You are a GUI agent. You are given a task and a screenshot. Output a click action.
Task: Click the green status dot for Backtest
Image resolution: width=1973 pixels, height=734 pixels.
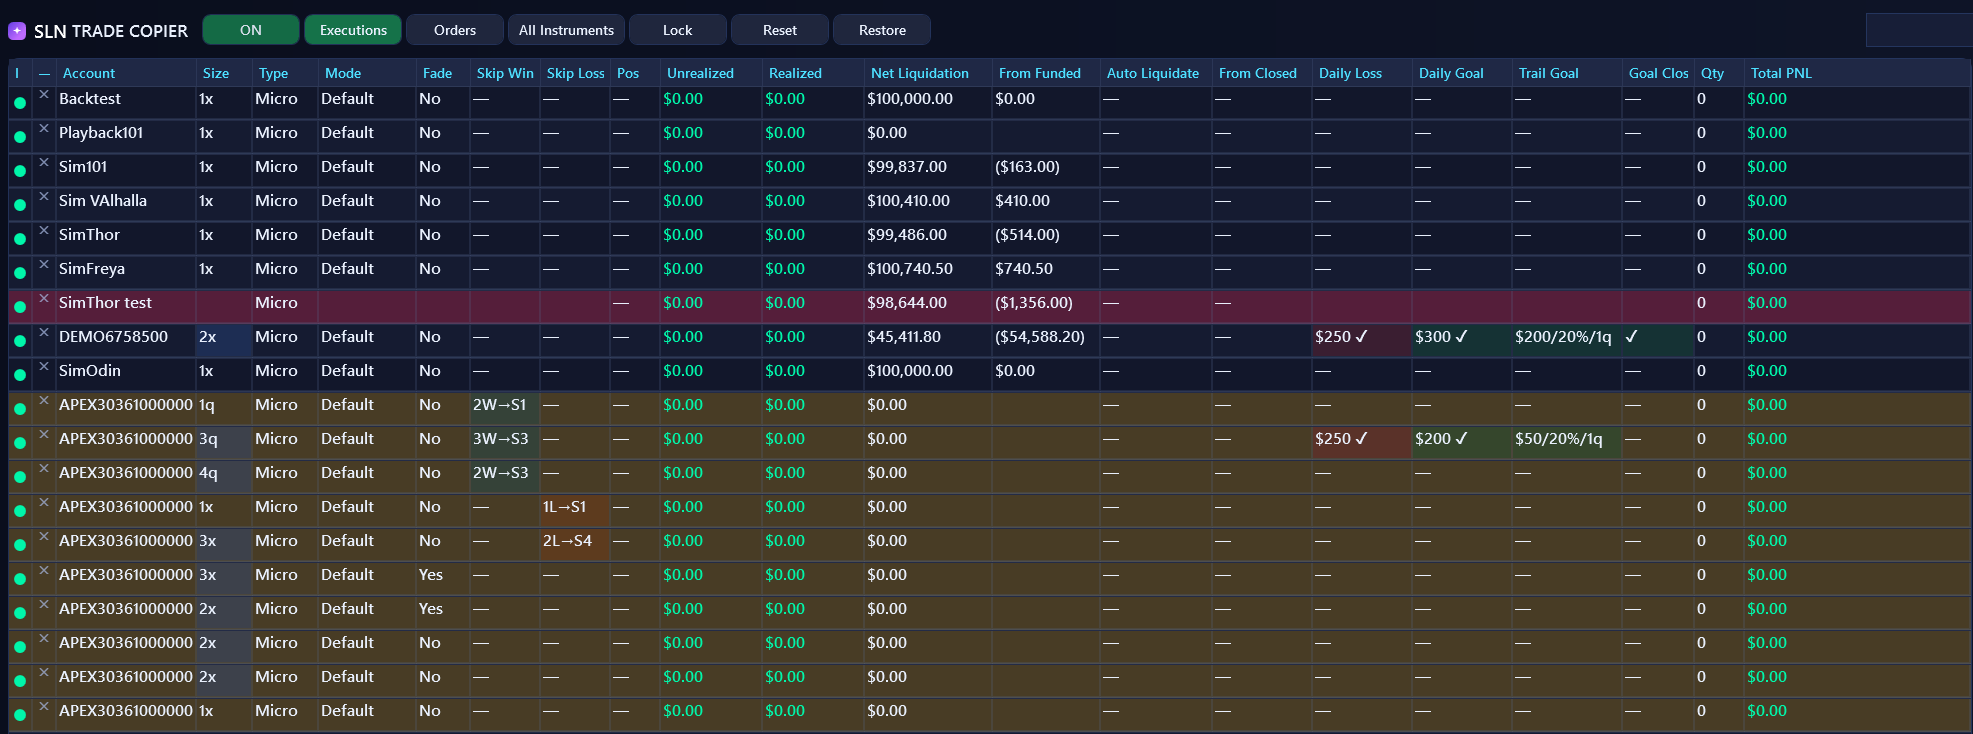20,103
